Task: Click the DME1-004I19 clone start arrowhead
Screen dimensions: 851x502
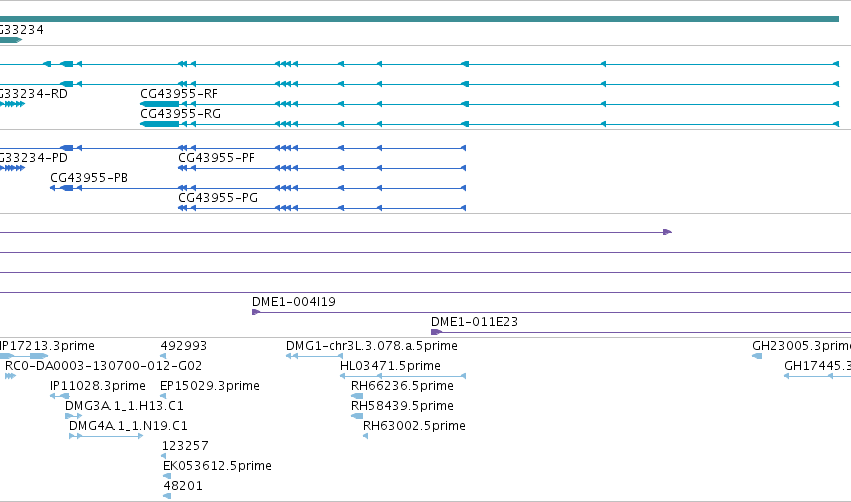Action: pyautogui.click(x=256, y=312)
